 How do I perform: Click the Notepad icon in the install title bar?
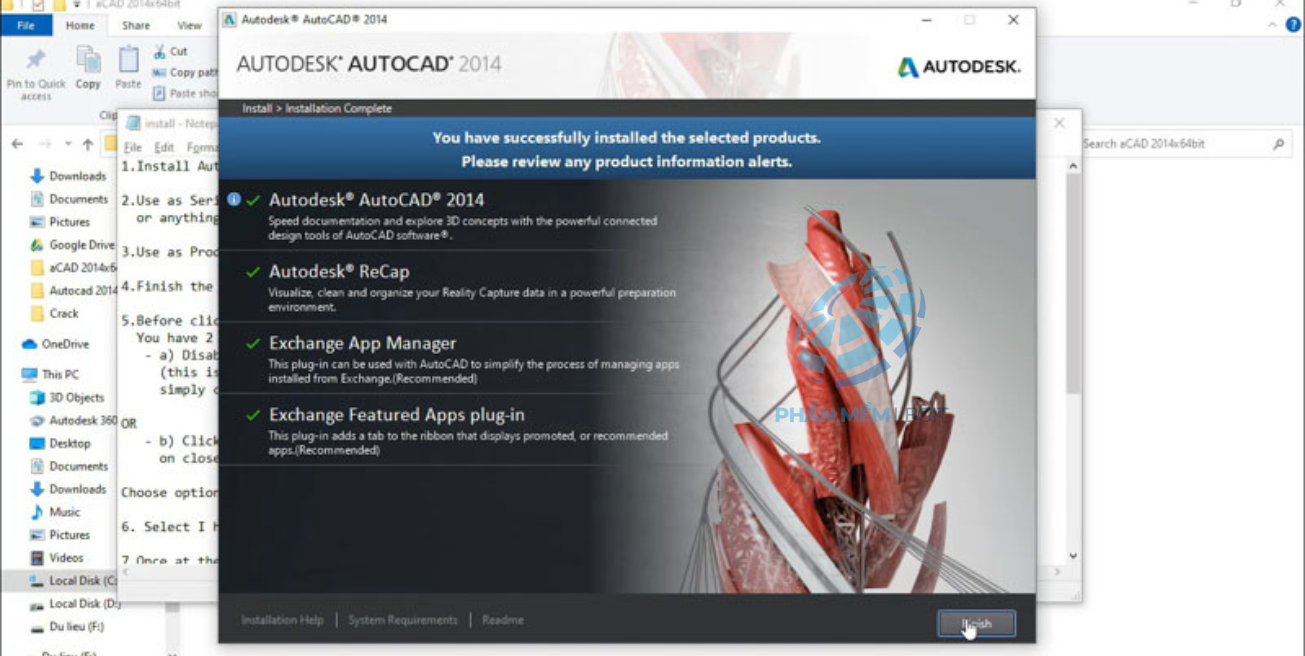[133, 123]
